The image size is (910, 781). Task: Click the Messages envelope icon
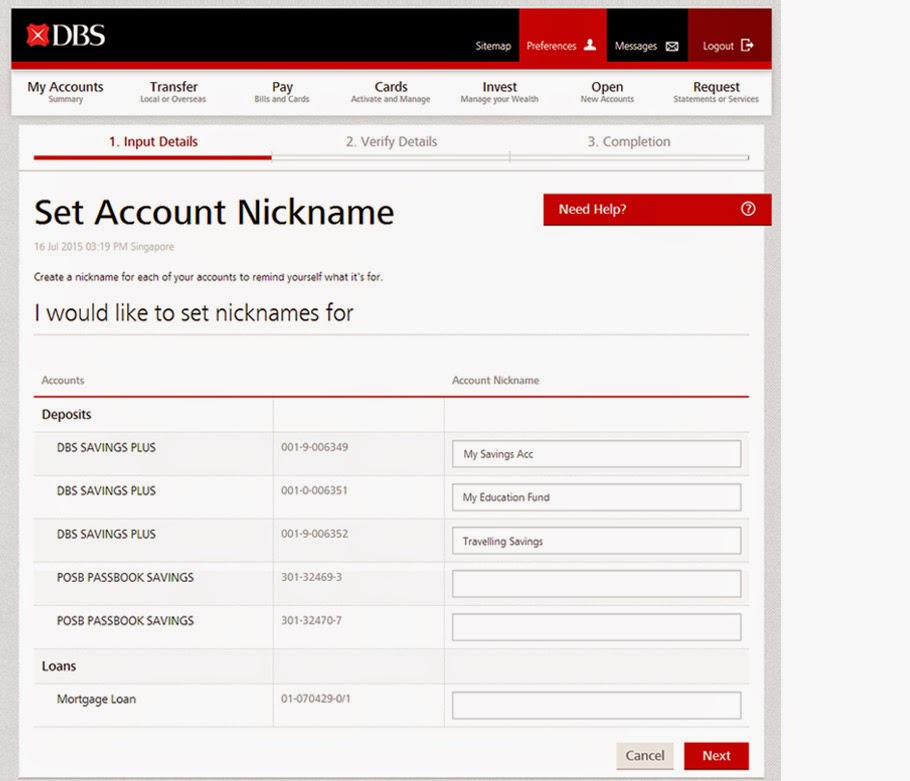pyautogui.click(x=671, y=46)
